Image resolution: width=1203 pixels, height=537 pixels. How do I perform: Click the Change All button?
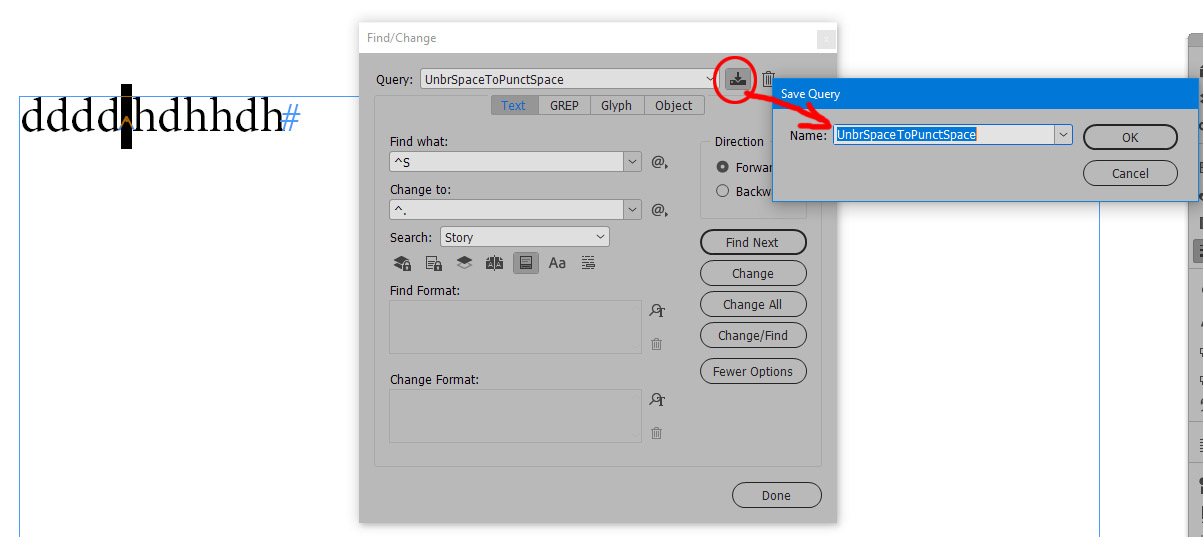753,304
